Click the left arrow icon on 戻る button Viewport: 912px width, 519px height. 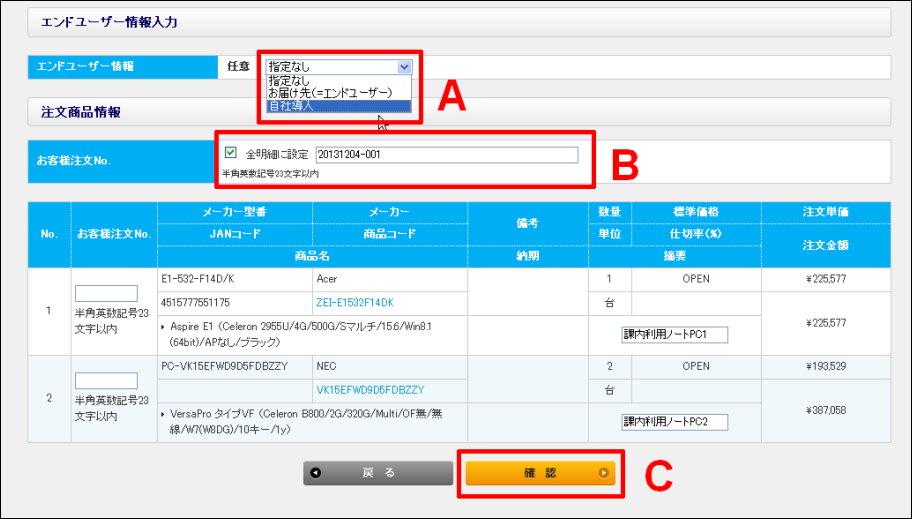[x=317, y=473]
